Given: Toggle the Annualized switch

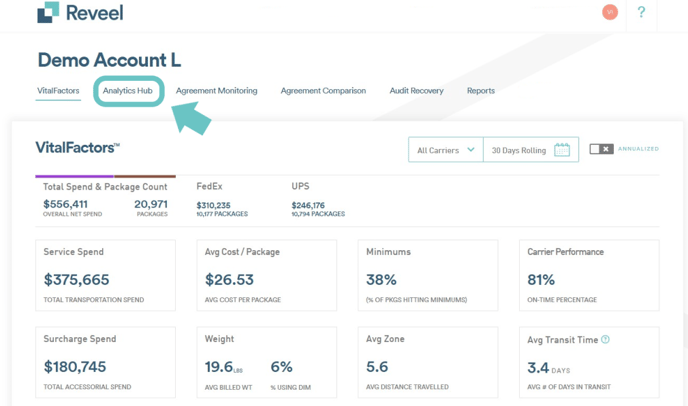Looking at the screenshot, I should click(x=601, y=149).
